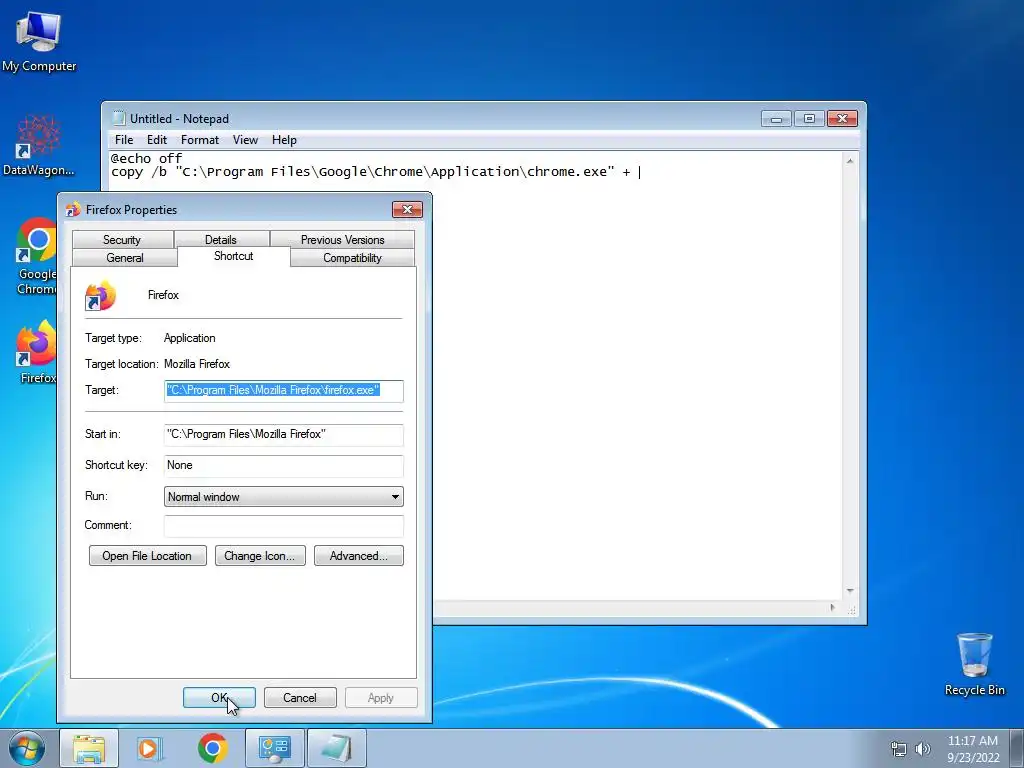Click the 'Mozilla Firefox' target location text
The width and height of the screenshot is (1024, 768).
(197, 364)
